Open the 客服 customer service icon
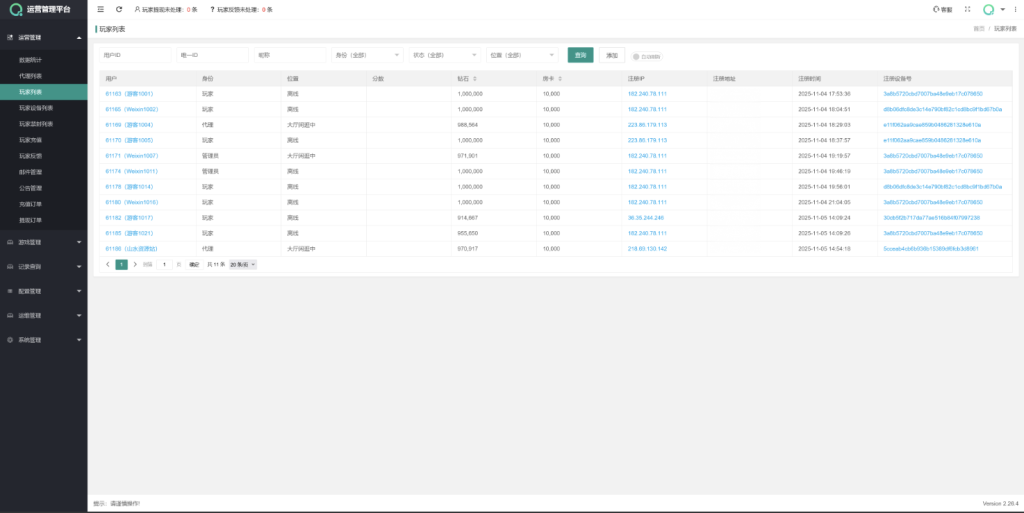This screenshot has height=513, width=1024. [941, 9]
